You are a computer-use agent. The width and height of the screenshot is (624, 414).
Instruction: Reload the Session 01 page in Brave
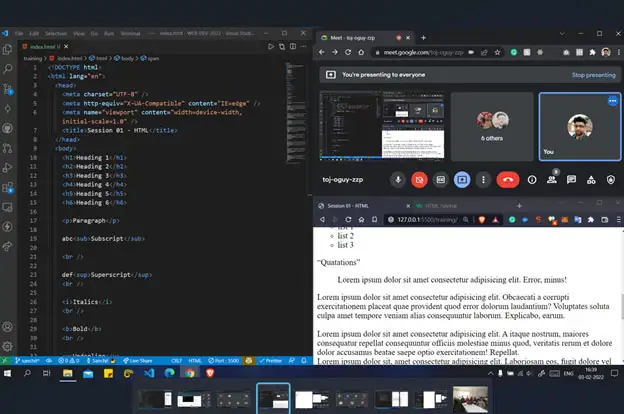point(348,220)
